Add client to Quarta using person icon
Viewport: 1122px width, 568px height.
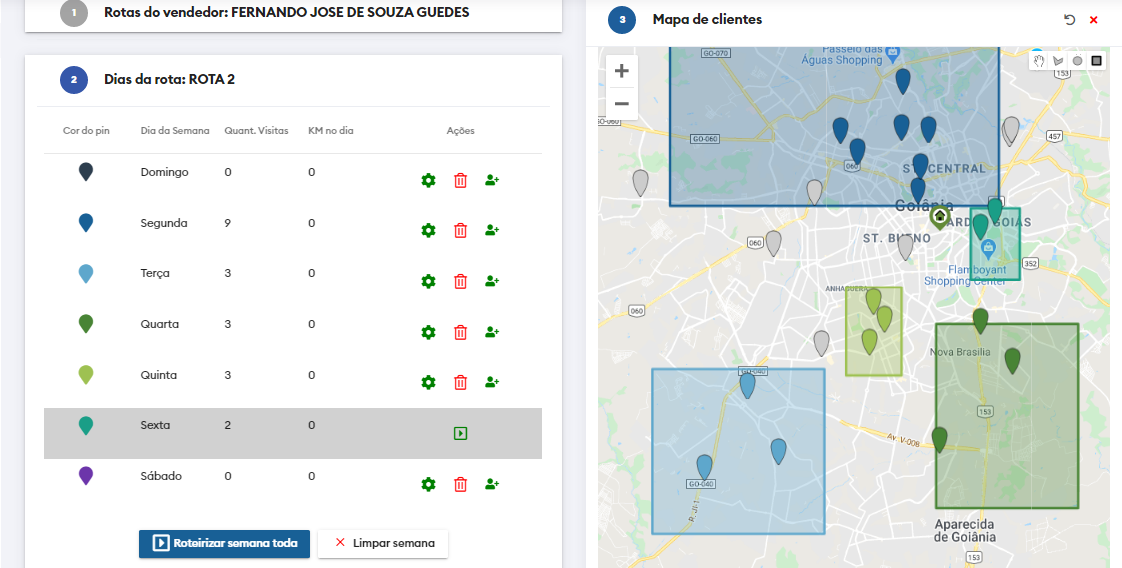492,332
